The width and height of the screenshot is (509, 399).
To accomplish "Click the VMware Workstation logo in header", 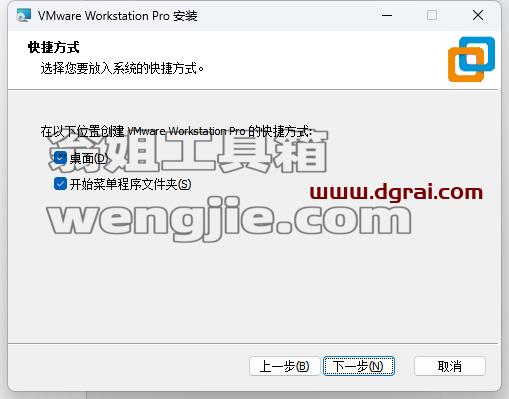I will pyautogui.click(x=471, y=59).
